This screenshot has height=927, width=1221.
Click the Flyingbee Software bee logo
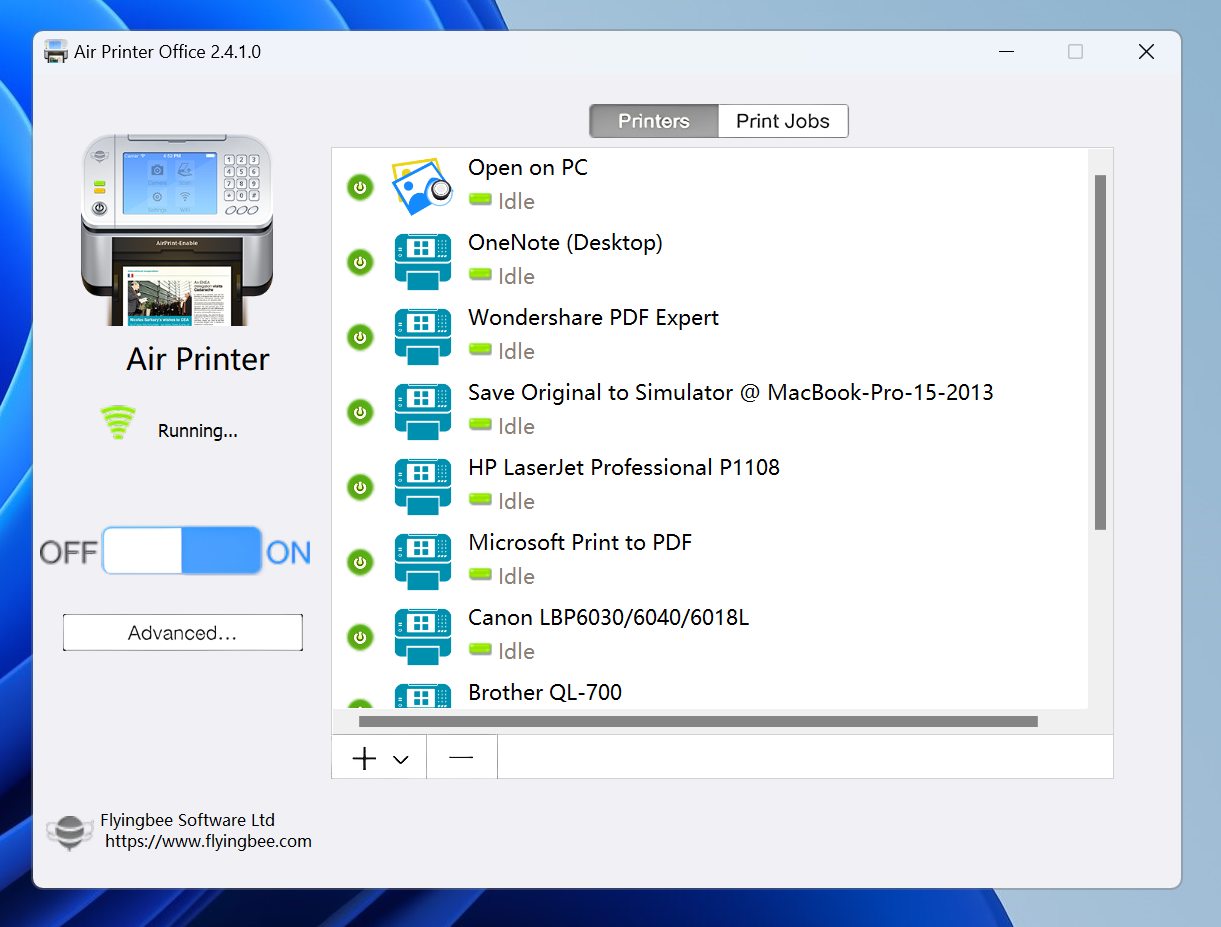click(69, 832)
